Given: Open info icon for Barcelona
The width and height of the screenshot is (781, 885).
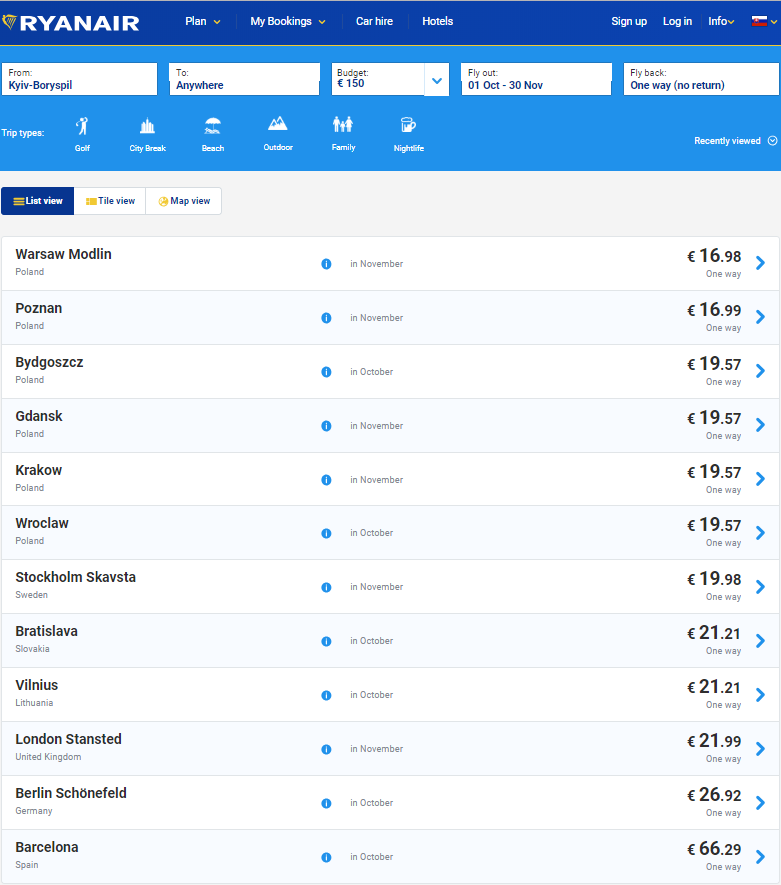Looking at the screenshot, I should [x=326, y=857].
